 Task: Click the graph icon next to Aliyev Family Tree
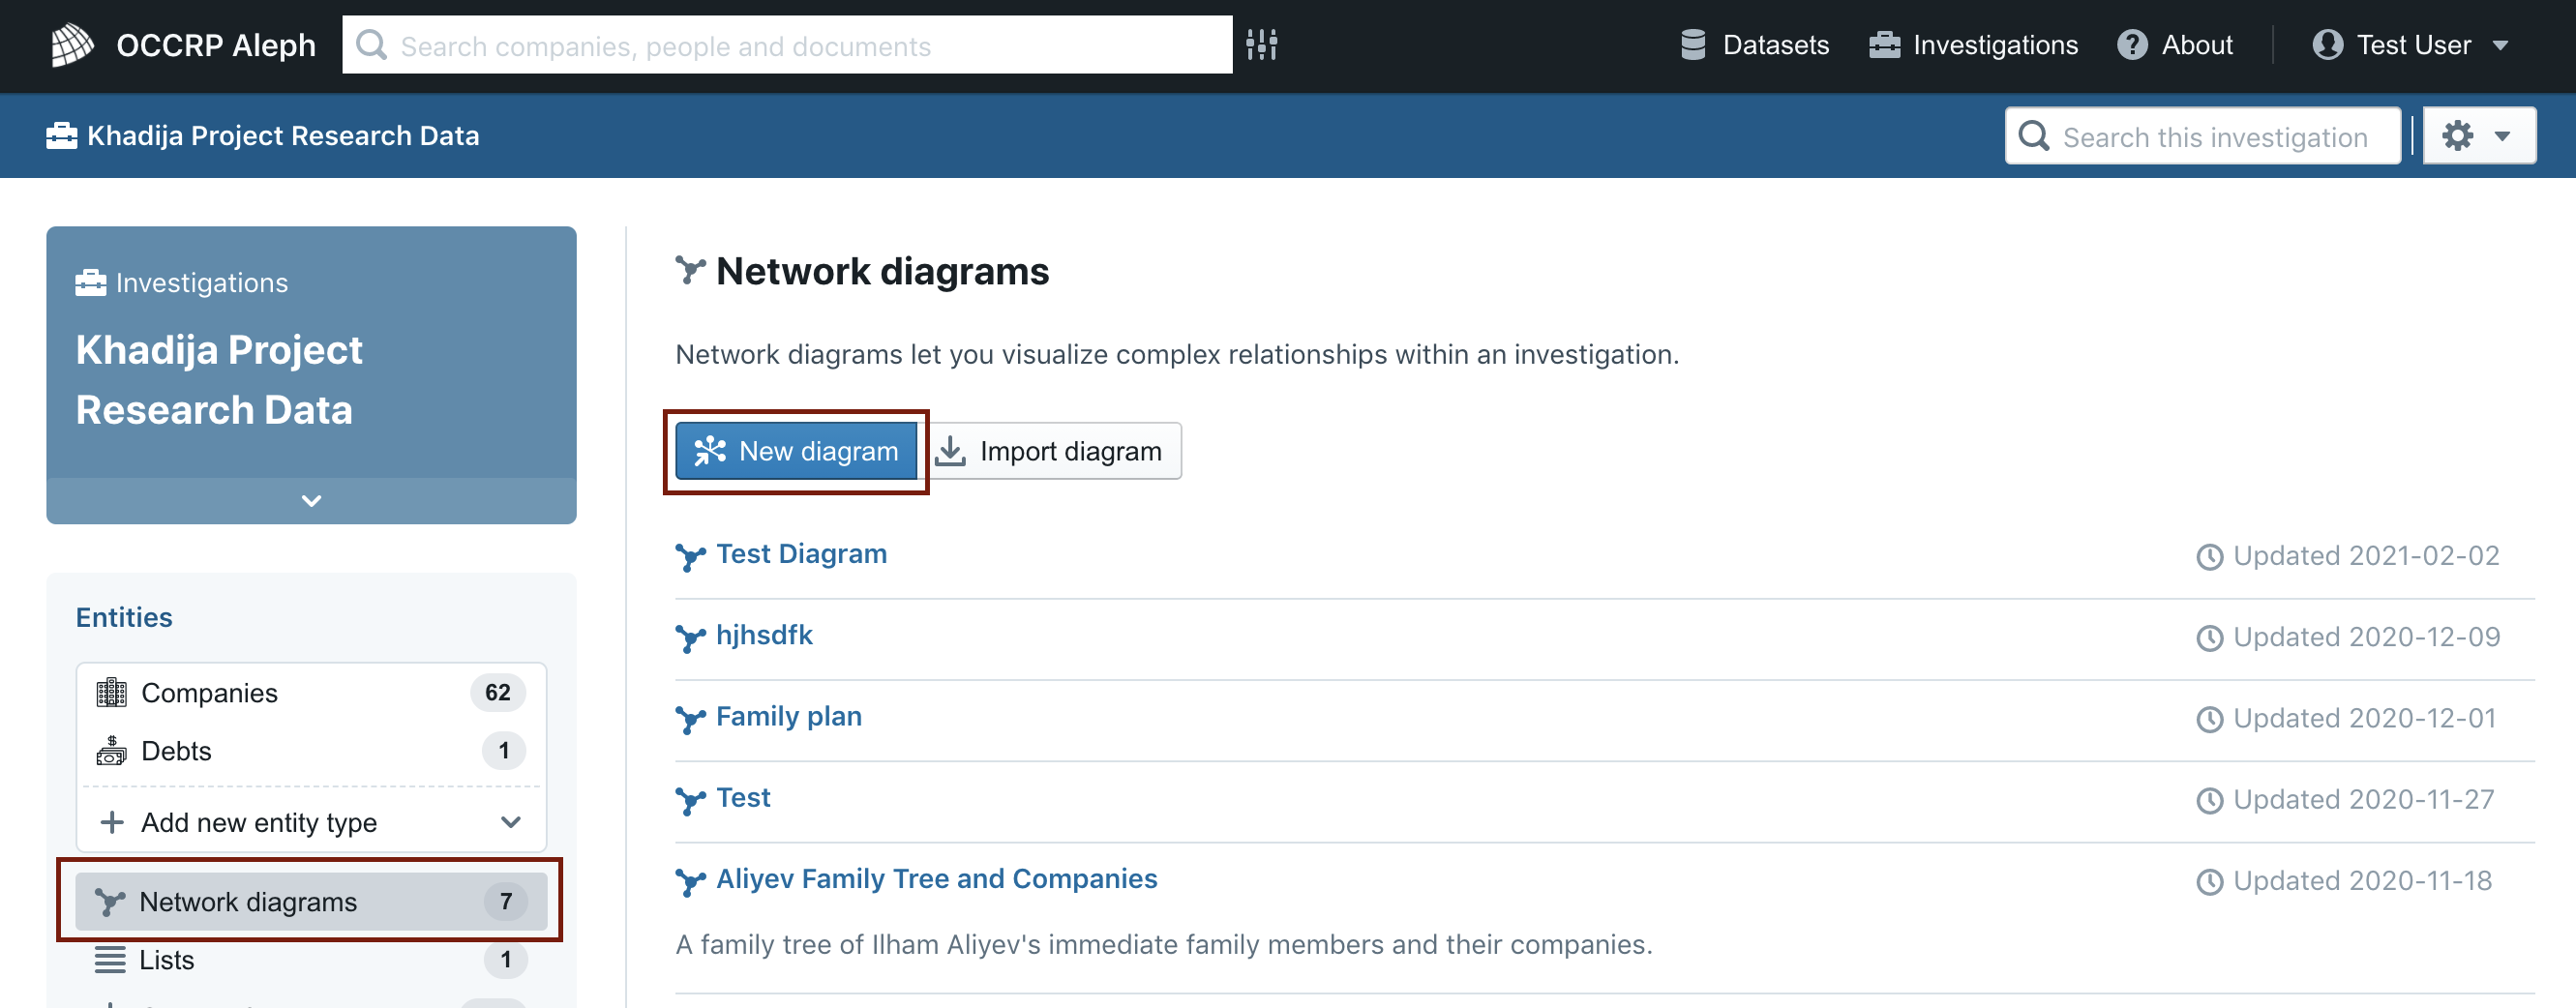pos(690,881)
